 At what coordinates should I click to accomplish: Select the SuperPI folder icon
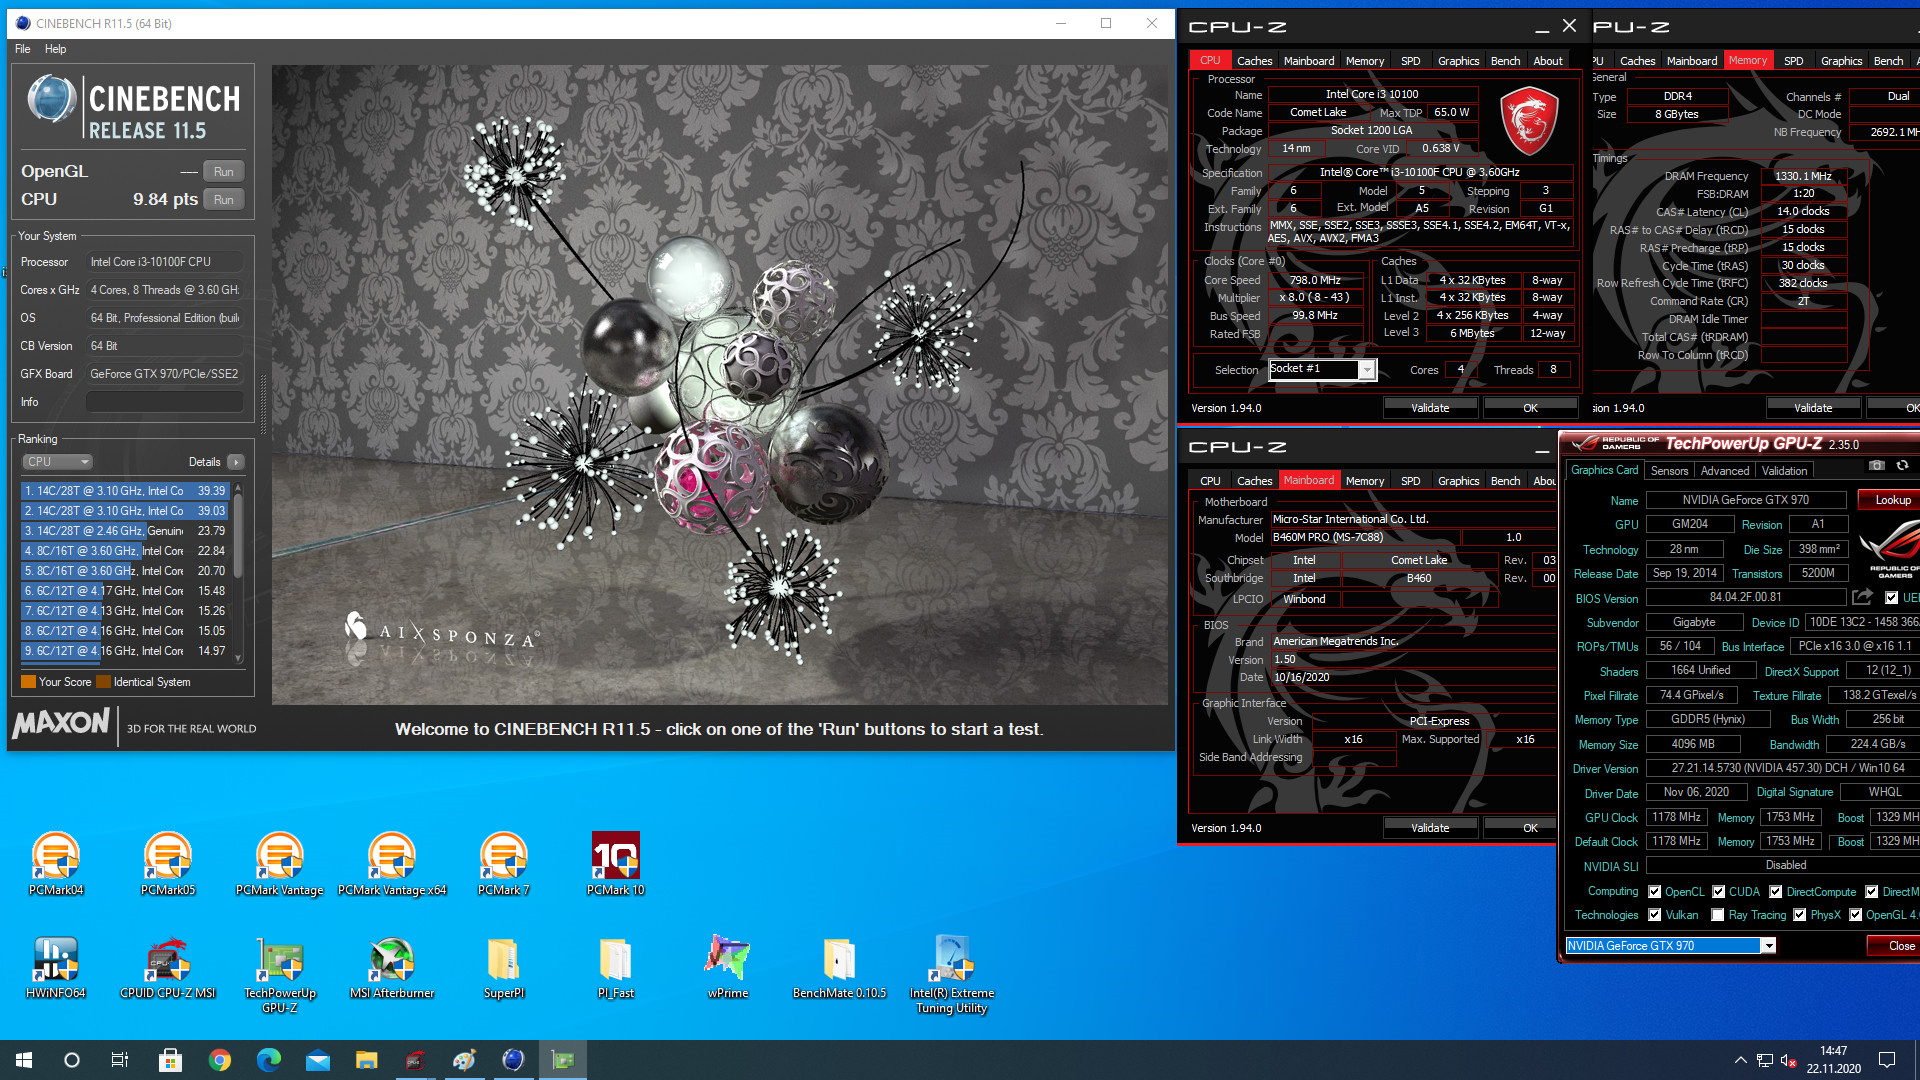[504, 967]
